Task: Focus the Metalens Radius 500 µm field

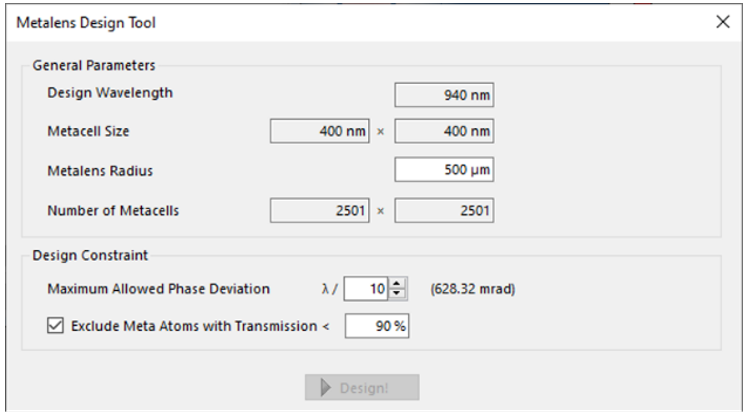Action: coord(444,169)
